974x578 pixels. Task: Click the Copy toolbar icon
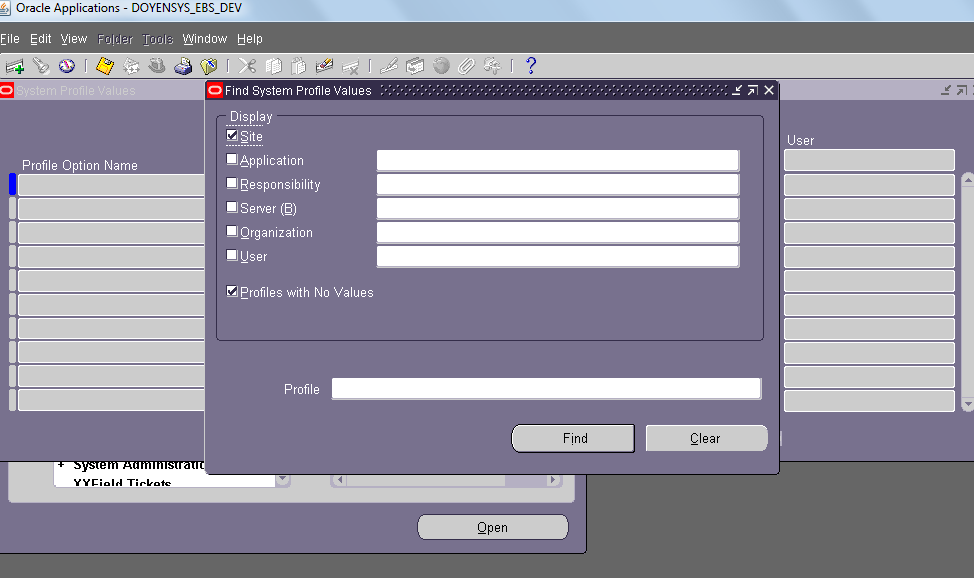pyautogui.click(x=273, y=65)
